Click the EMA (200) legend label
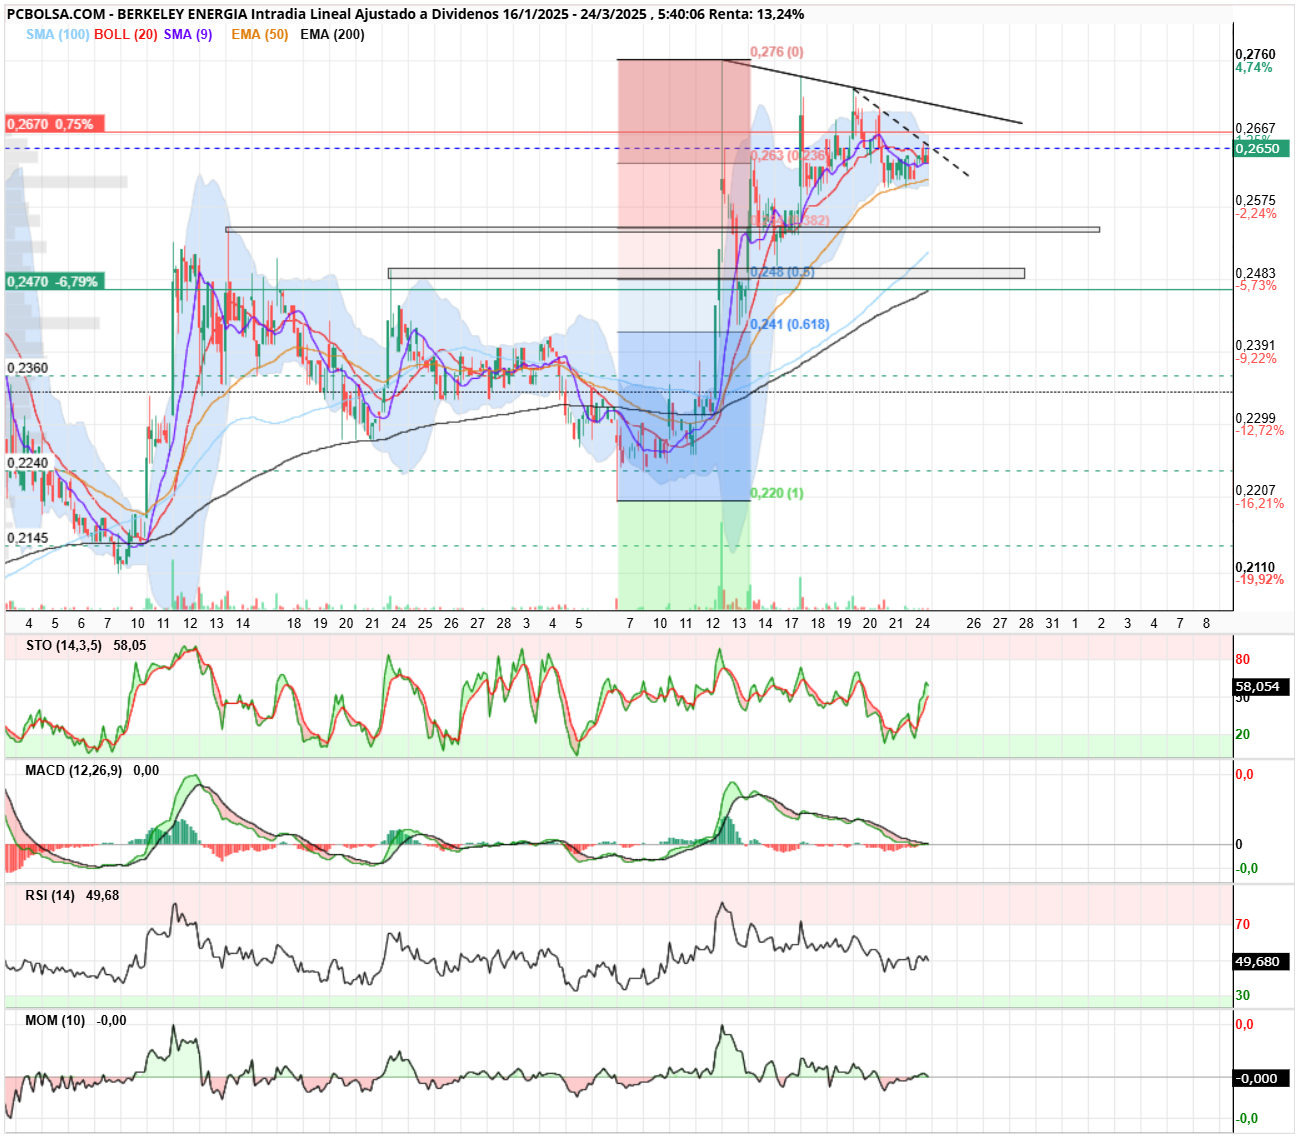Image resolution: width=1299 pixels, height=1138 pixels. 332,34
